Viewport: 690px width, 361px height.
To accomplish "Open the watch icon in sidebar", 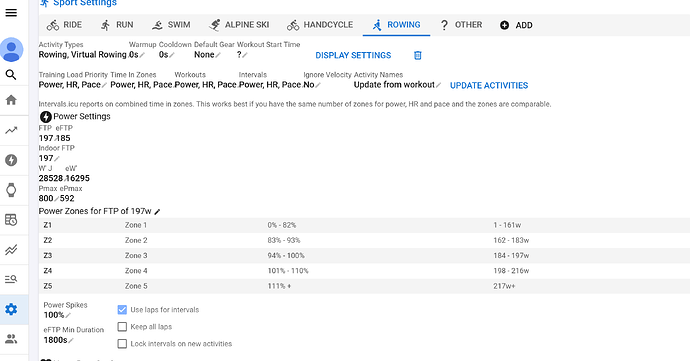I will click(x=11, y=190).
